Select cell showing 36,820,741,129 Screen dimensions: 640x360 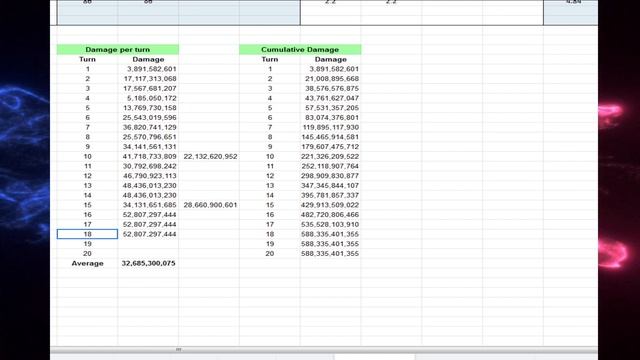(x=148, y=127)
